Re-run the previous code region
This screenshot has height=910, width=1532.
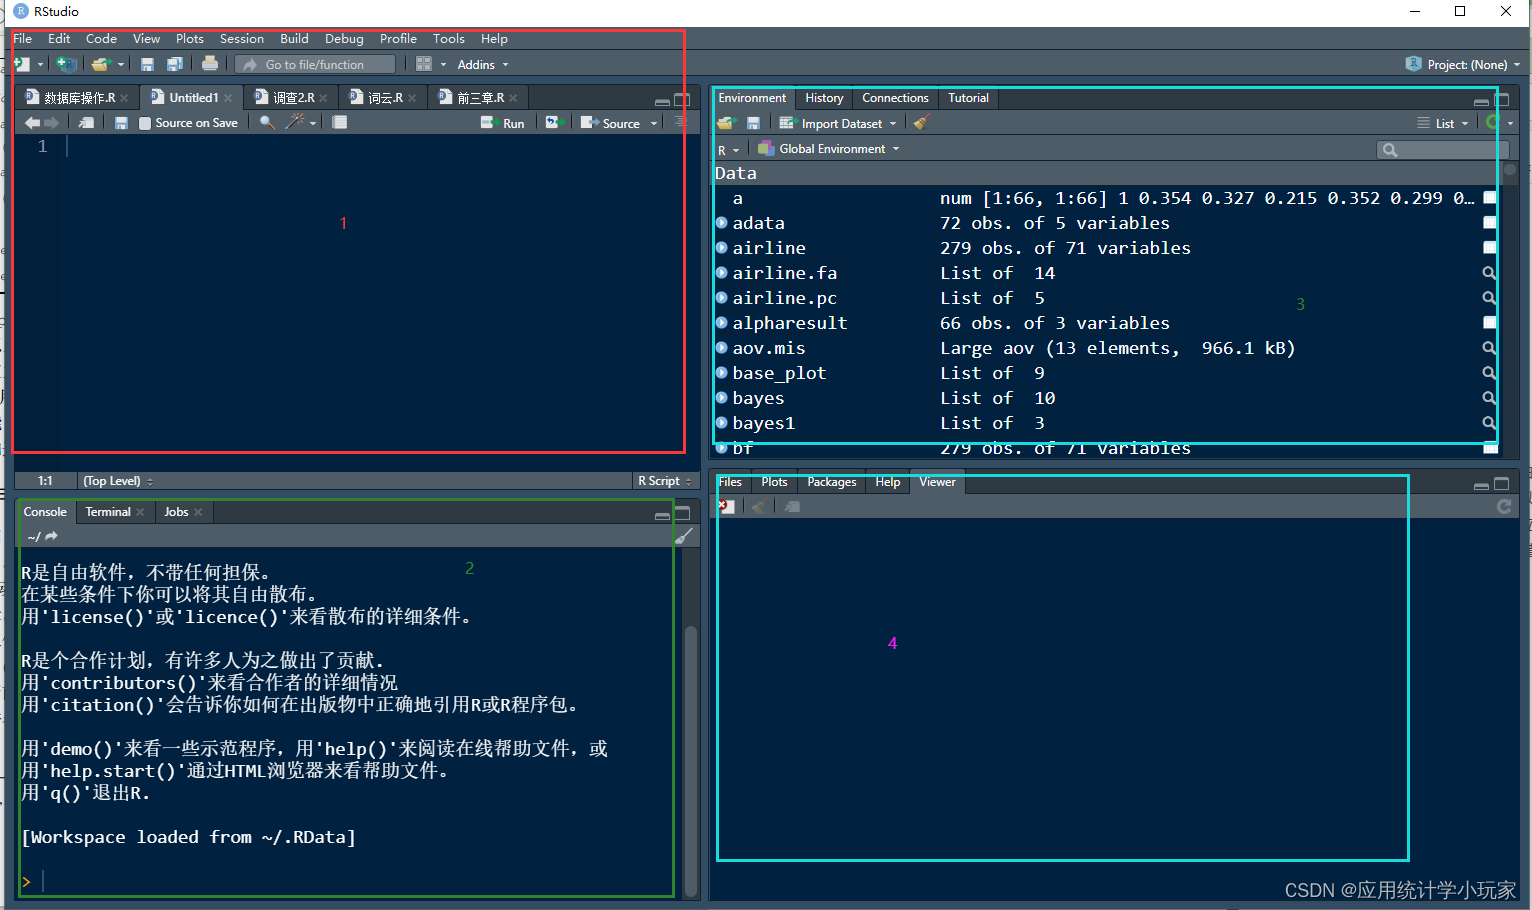click(552, 122)
